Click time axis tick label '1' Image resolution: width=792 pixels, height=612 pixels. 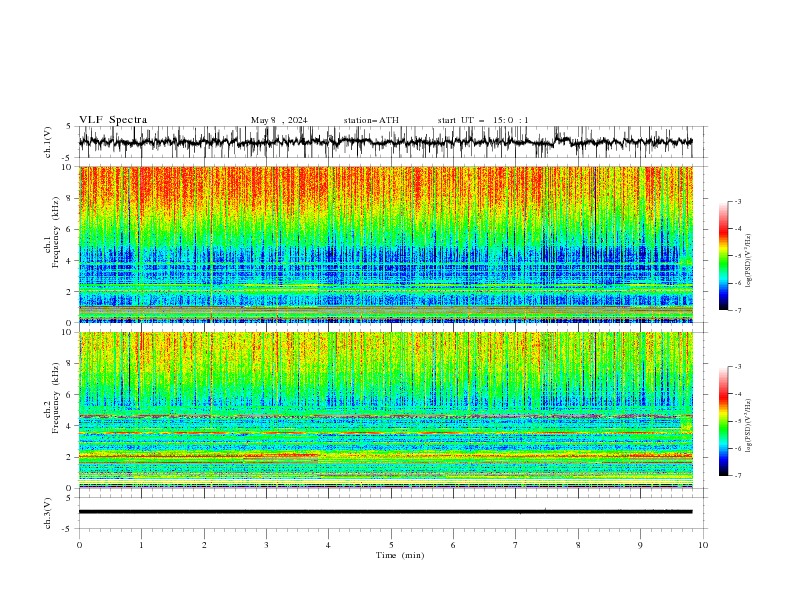[x=142, y=545]
